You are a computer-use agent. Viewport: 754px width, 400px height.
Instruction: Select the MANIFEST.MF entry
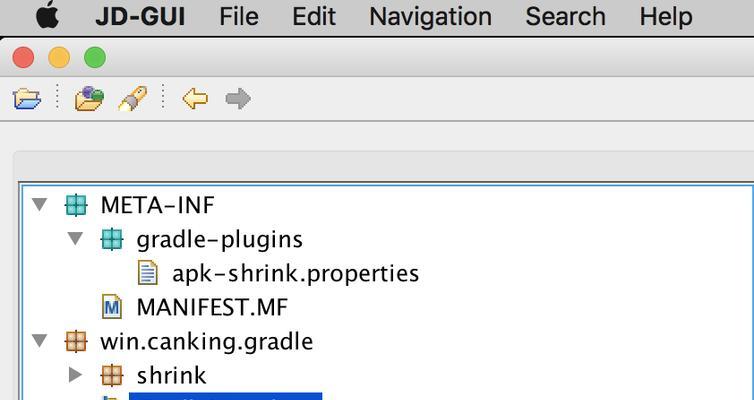coord(212,307)
